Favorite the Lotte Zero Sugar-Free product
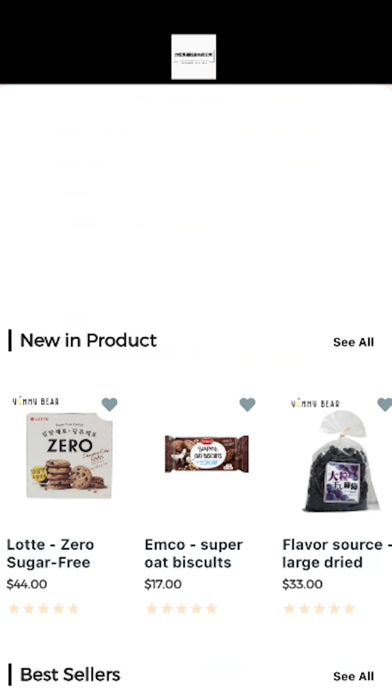 tap(110, 404)
